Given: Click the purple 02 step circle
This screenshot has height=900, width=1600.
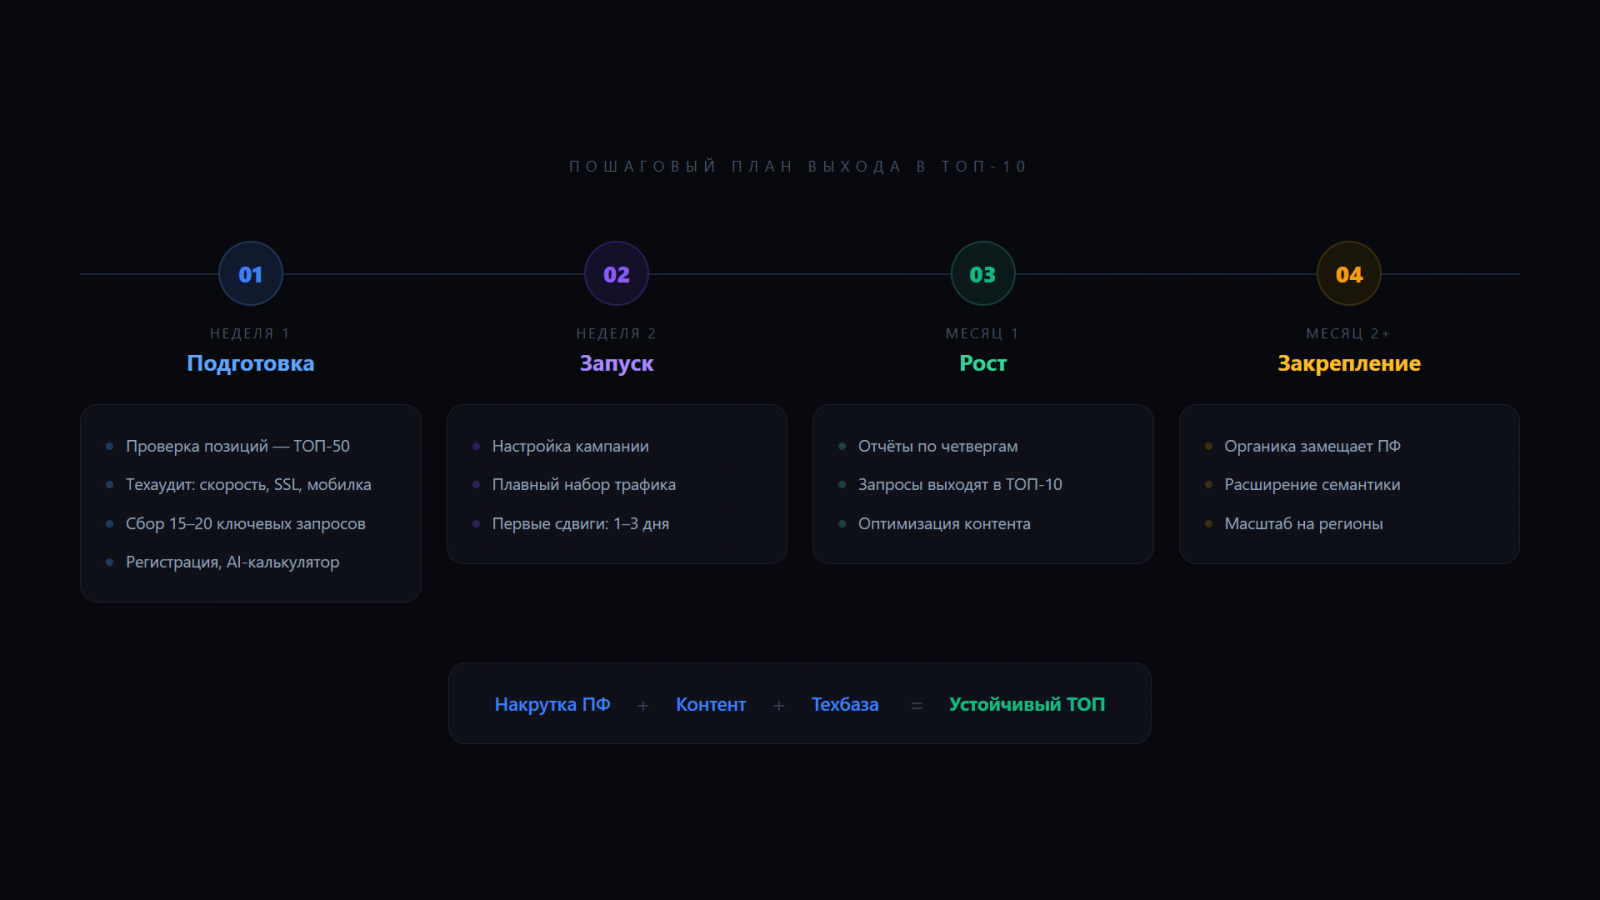Looking at the screenshot, I should [616, 274].
